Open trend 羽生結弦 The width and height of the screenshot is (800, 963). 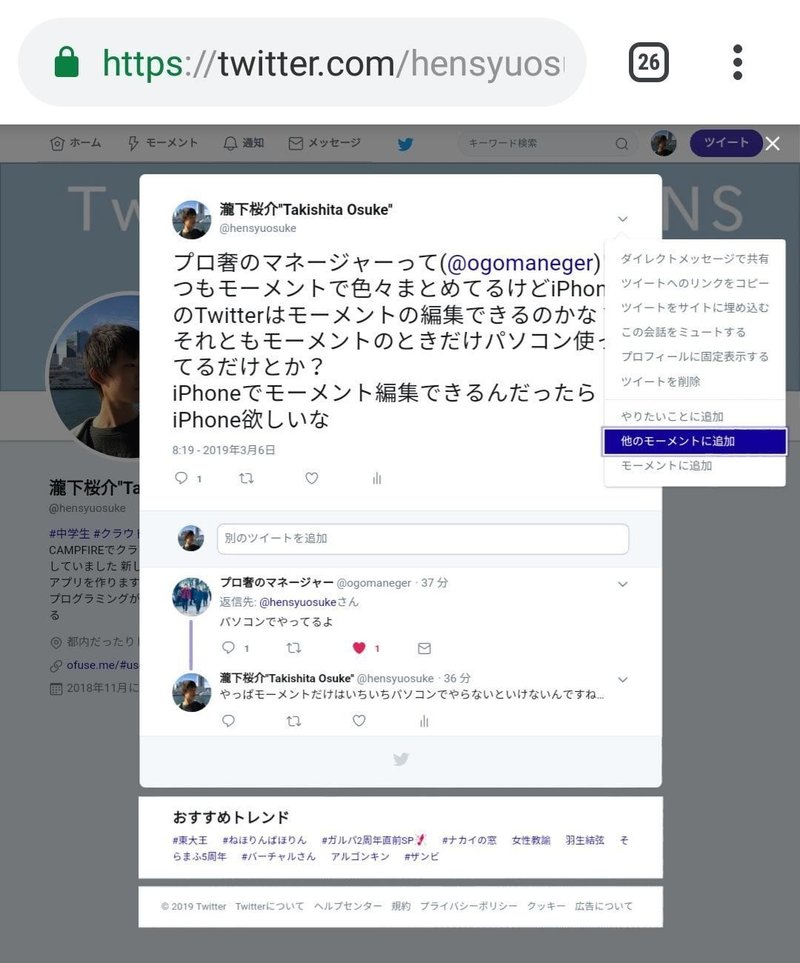pos(584,840)
